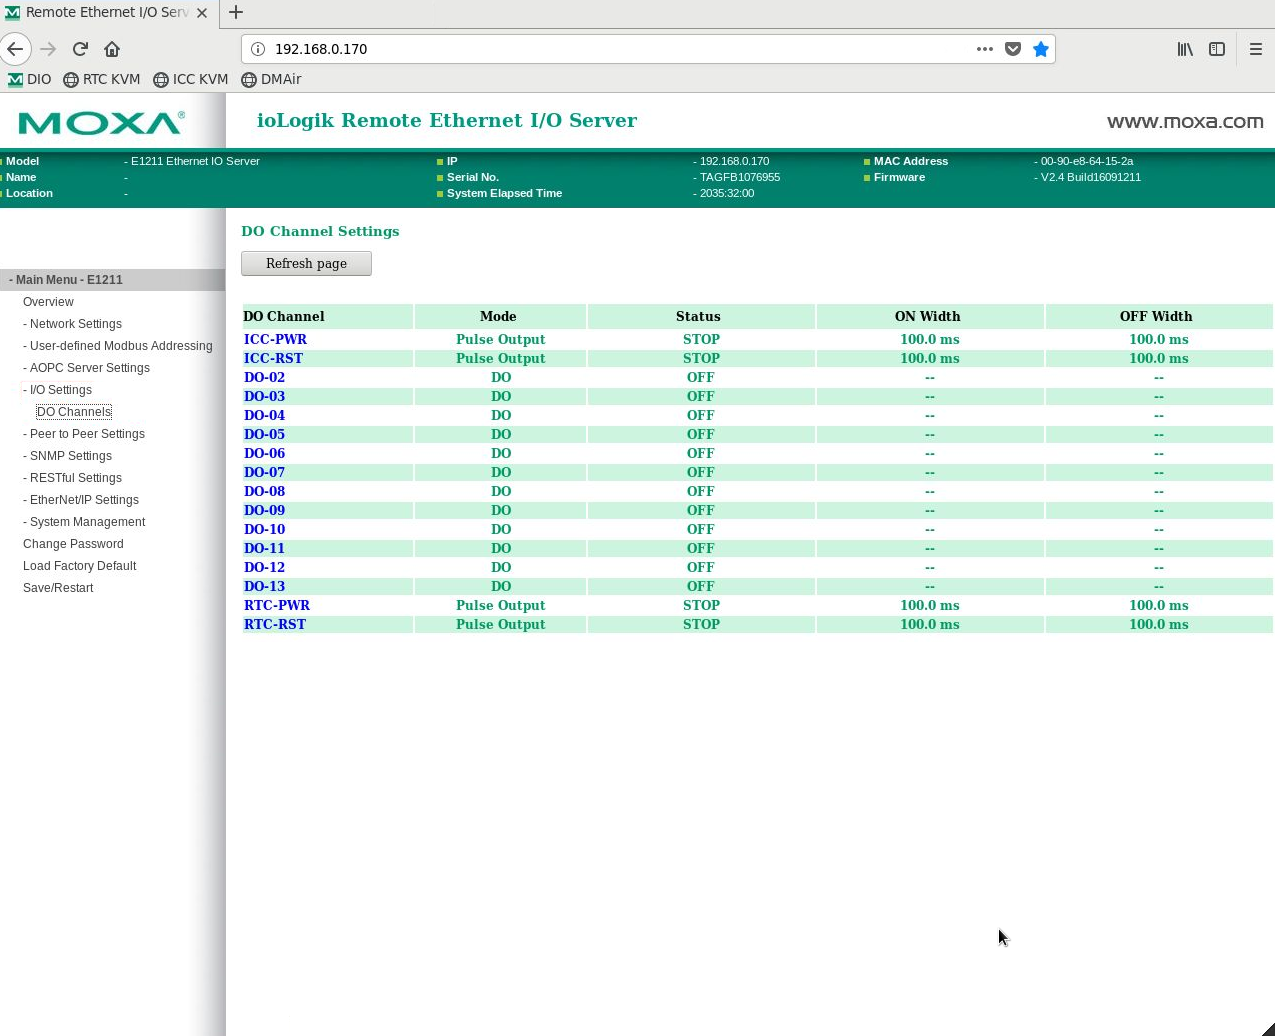
Task: Open the DO-08 channel link
Action: coord(264,491)
